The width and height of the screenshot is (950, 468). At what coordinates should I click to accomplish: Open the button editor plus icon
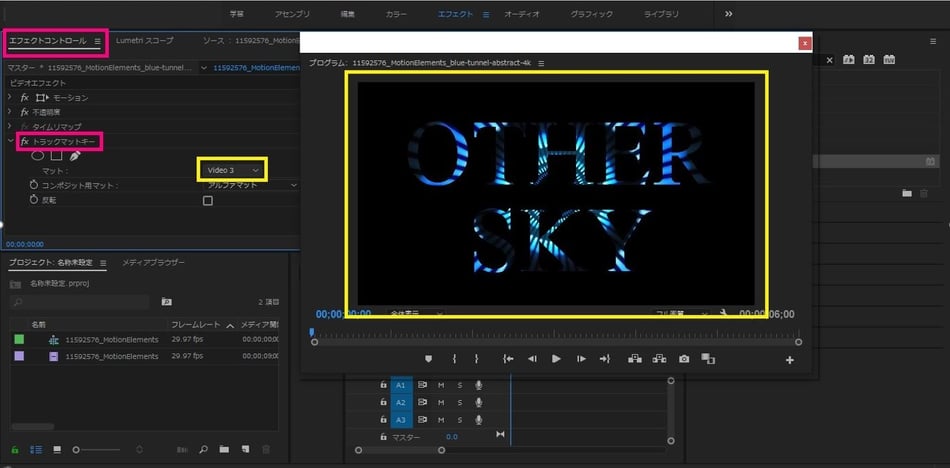tap(790, 360)
